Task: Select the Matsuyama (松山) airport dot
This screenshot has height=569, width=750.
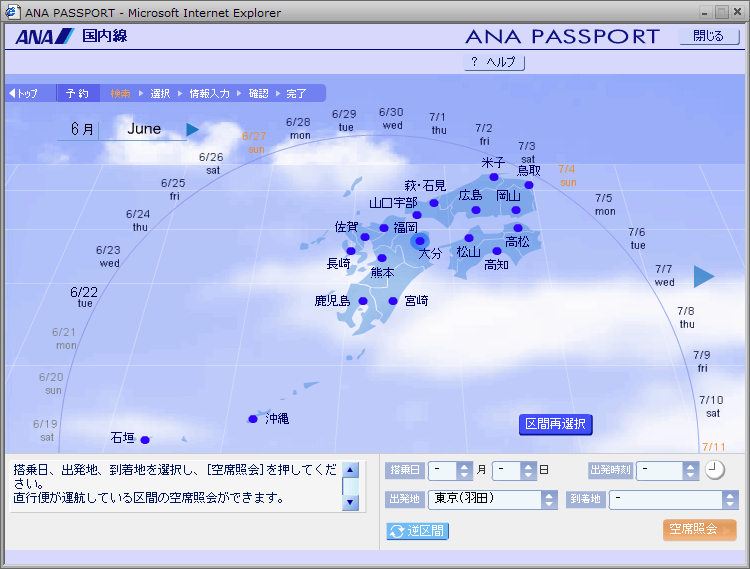Action: pyautogui.click(x=469, y=238)
